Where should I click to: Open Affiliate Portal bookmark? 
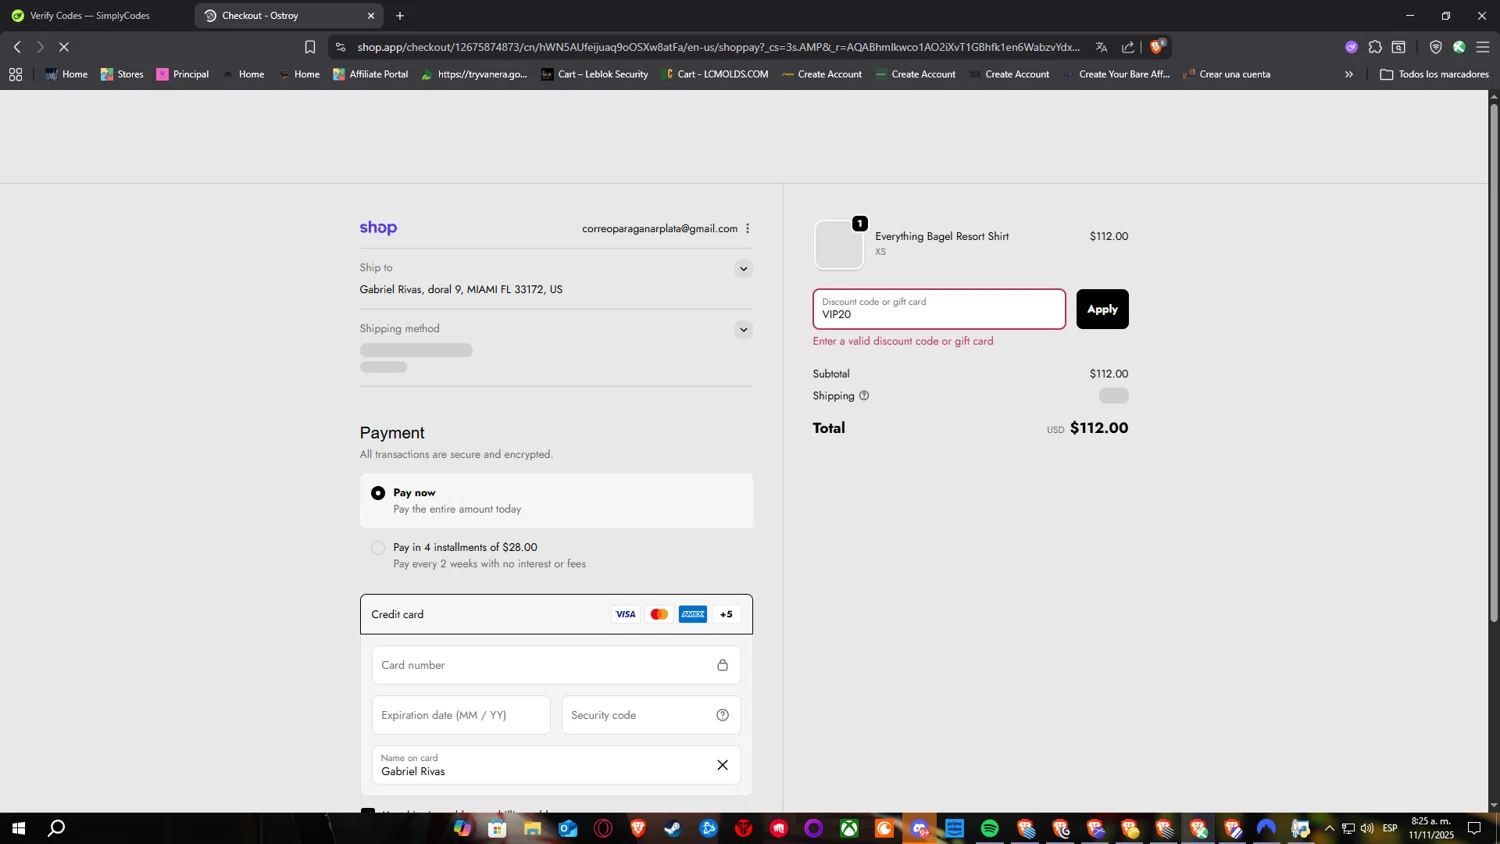370,74
